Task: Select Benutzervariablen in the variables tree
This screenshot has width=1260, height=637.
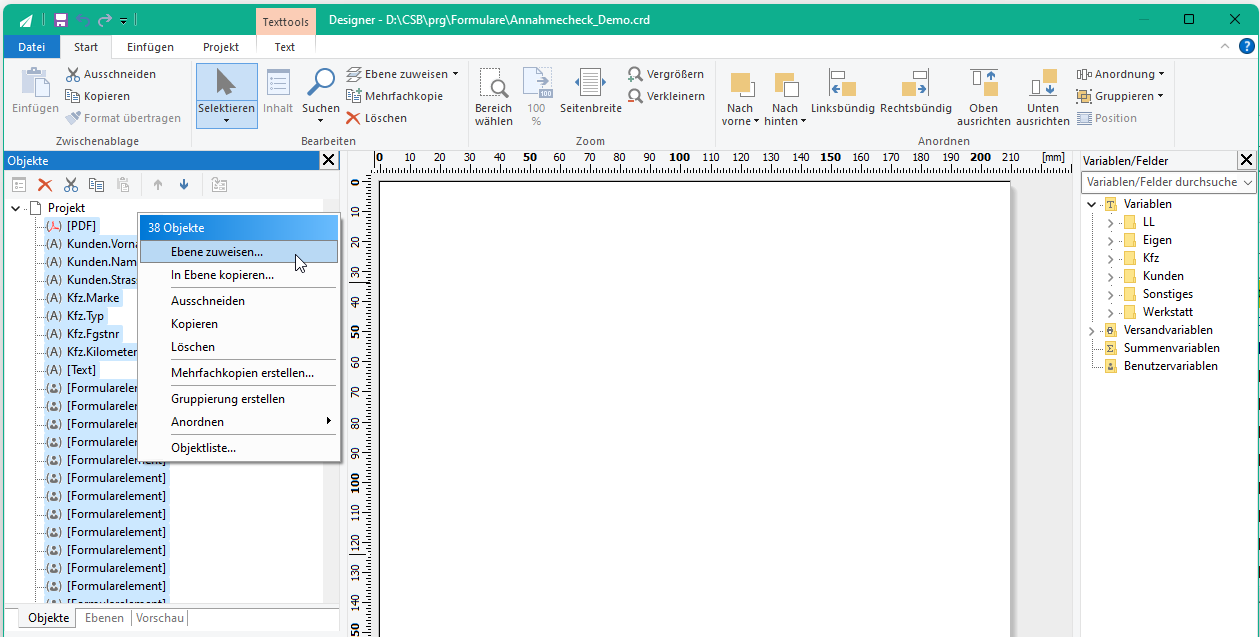Action: tap(1170, 366)
